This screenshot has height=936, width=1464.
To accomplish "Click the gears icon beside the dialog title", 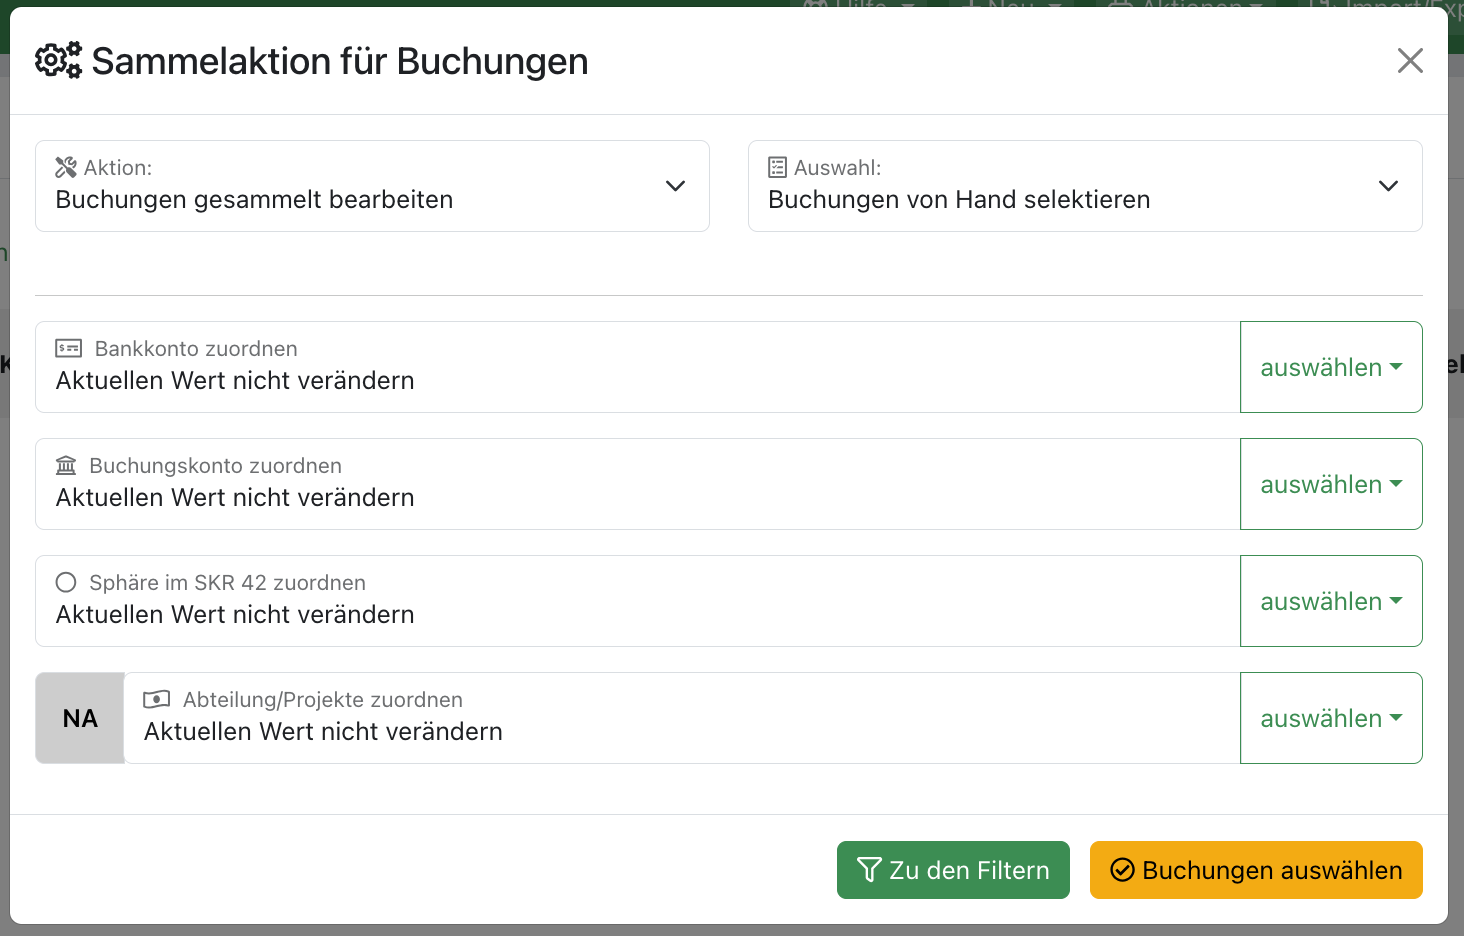I will point(58,61).
